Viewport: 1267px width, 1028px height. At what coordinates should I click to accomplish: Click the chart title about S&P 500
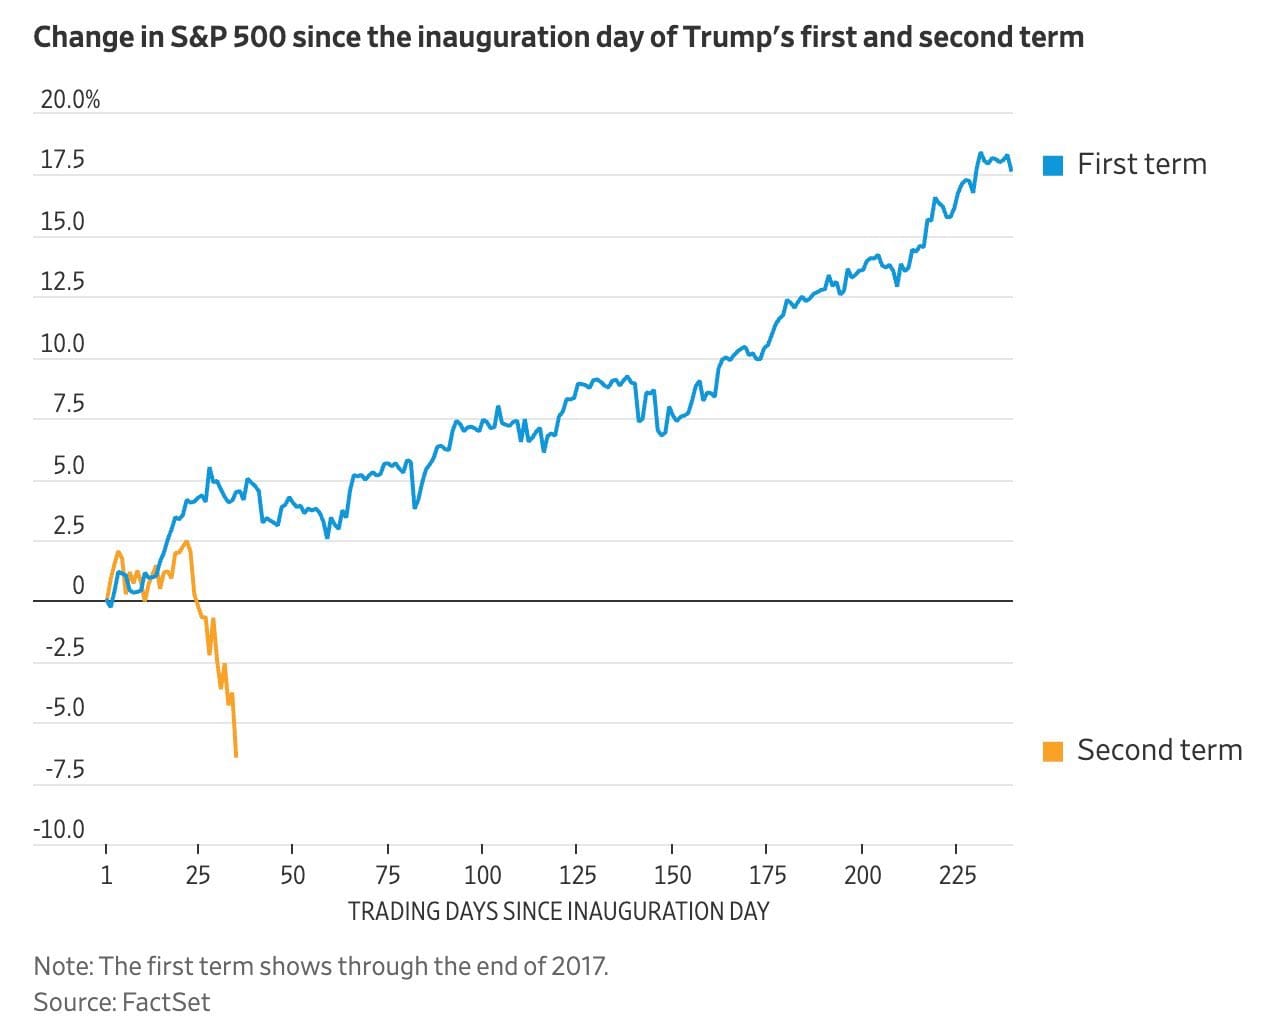tap(558, 38)
